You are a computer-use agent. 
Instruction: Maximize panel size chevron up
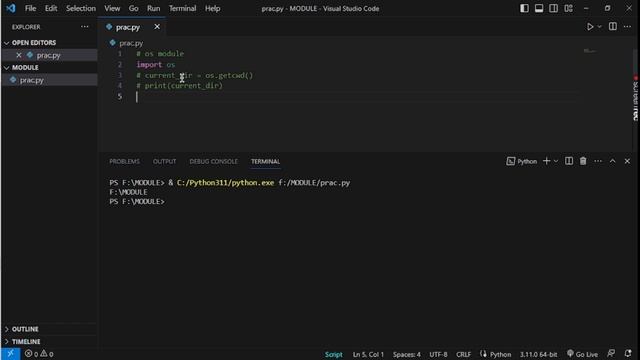coord(613,161)
